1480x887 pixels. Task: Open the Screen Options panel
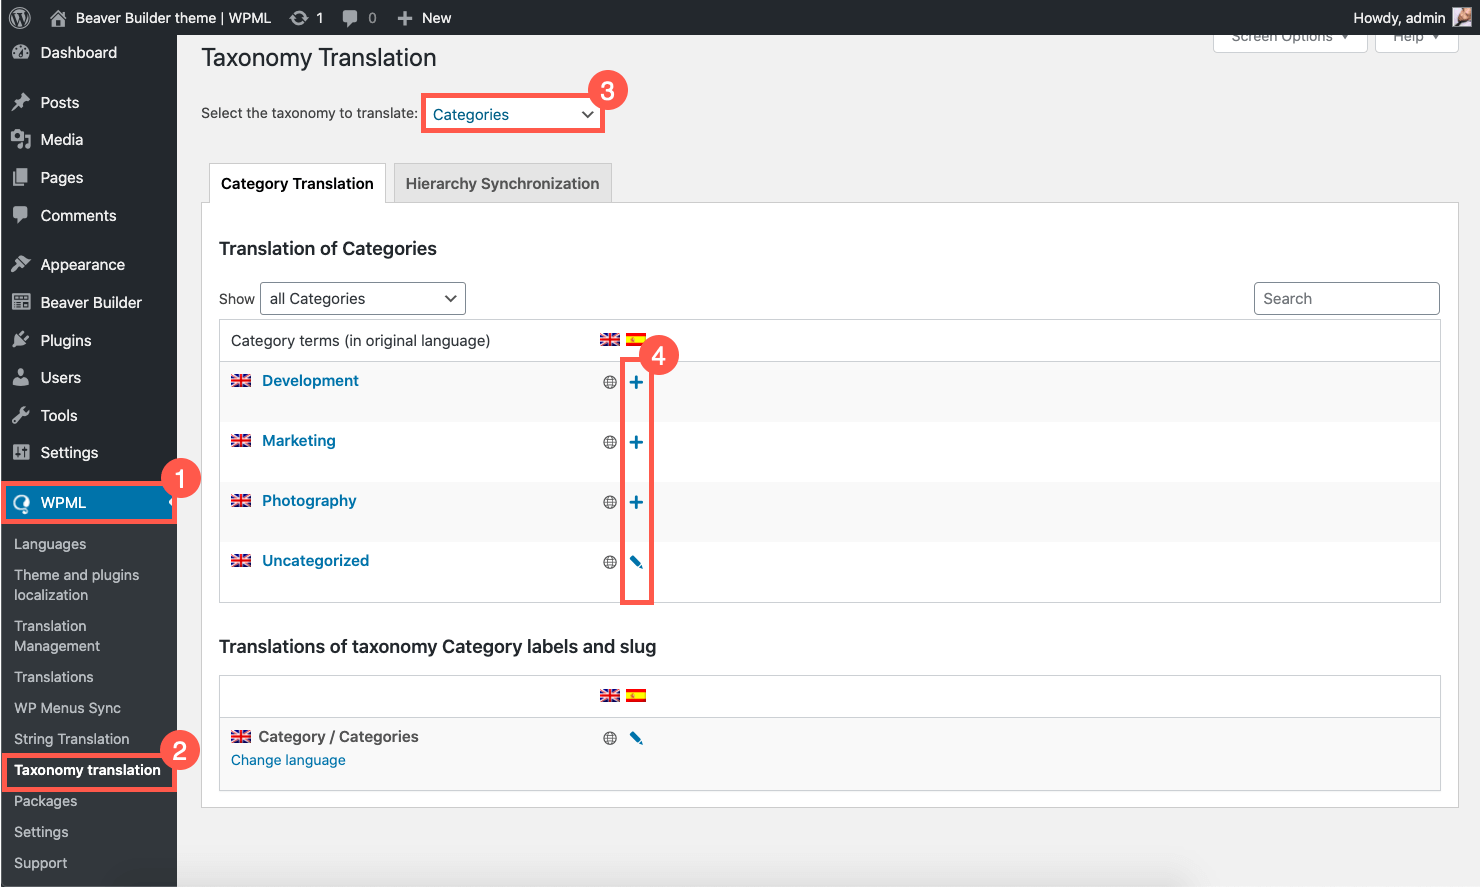click(1290, 40)
